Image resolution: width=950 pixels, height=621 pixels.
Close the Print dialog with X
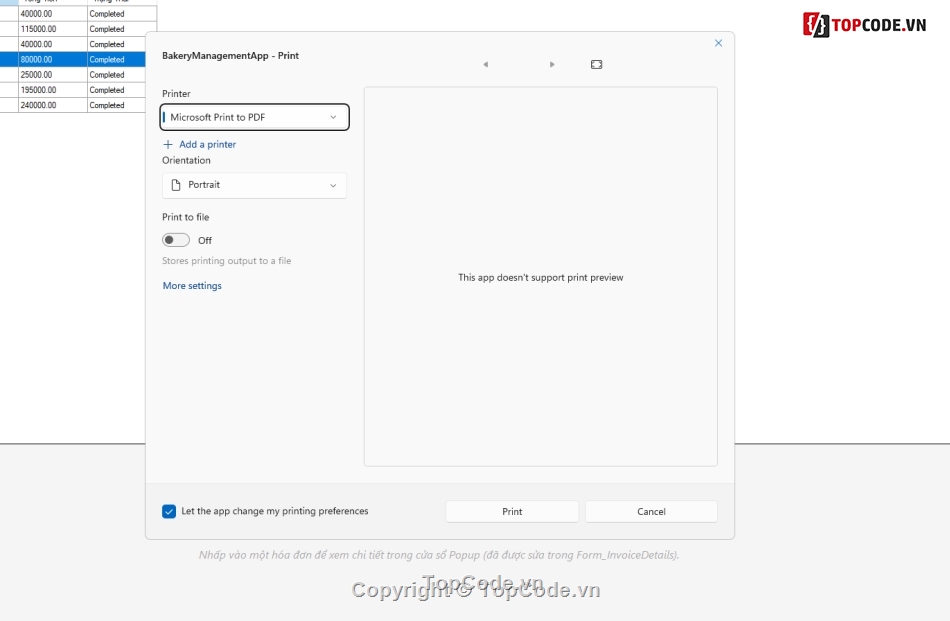(718, 43)
